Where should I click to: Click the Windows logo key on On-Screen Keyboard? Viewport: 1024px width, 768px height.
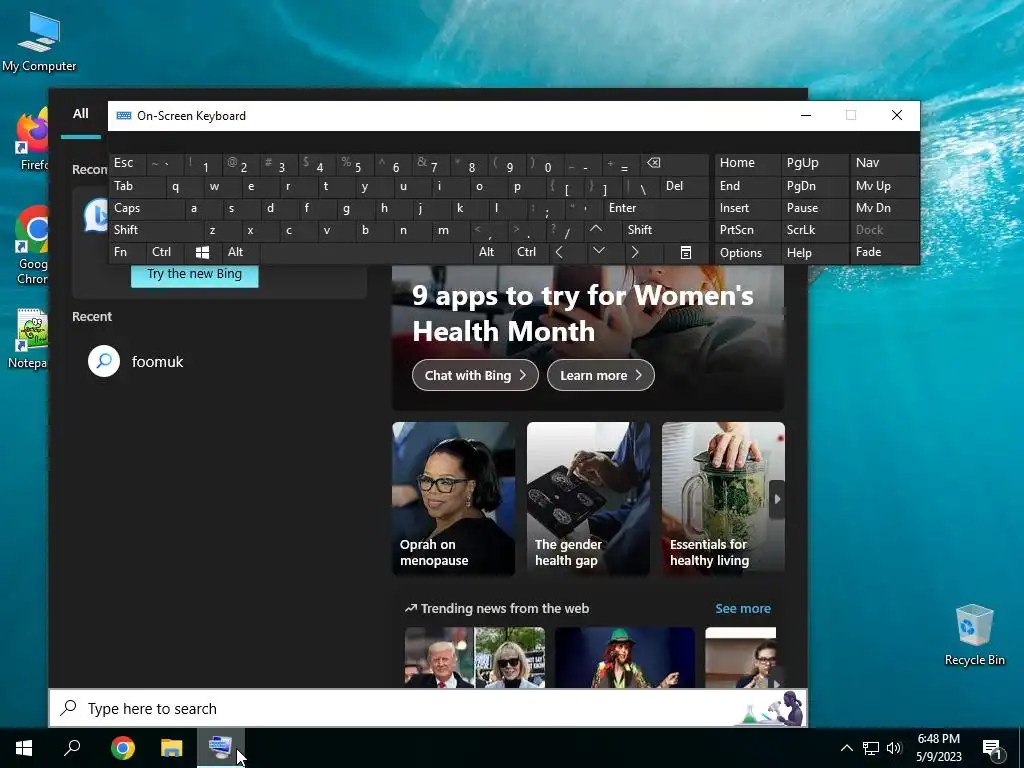[202, 252]
